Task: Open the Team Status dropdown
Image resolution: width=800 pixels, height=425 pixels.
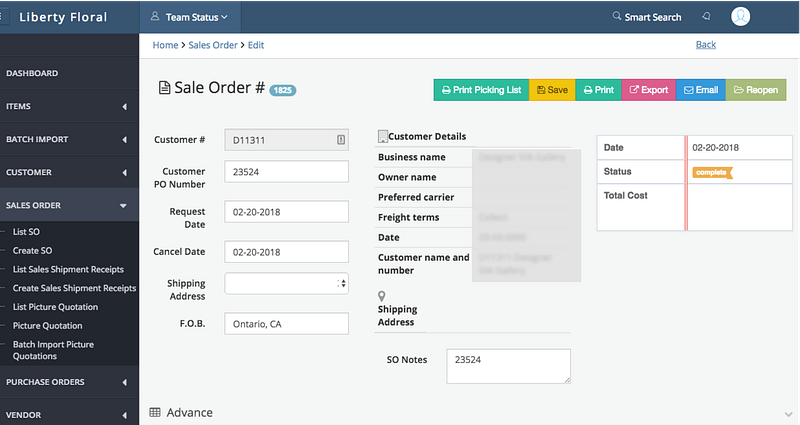Action: [x=189, y=17]
